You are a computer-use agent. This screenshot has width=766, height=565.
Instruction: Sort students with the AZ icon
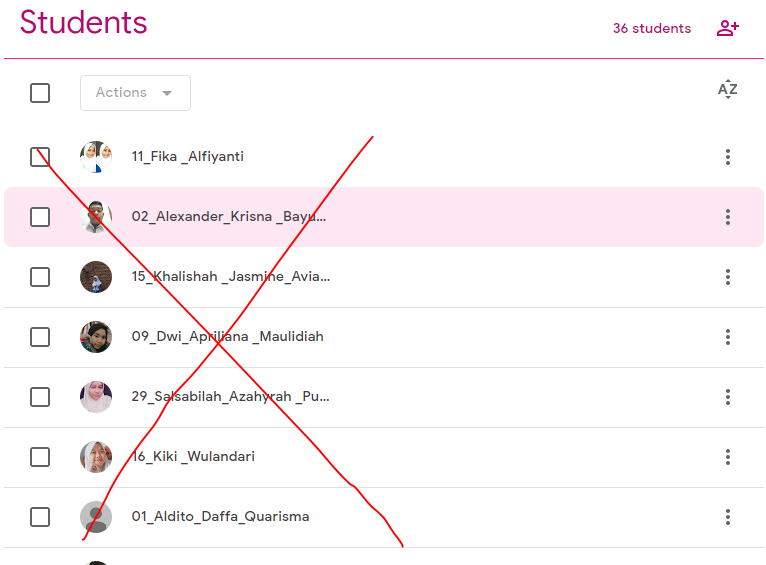[x=727, y=89]
